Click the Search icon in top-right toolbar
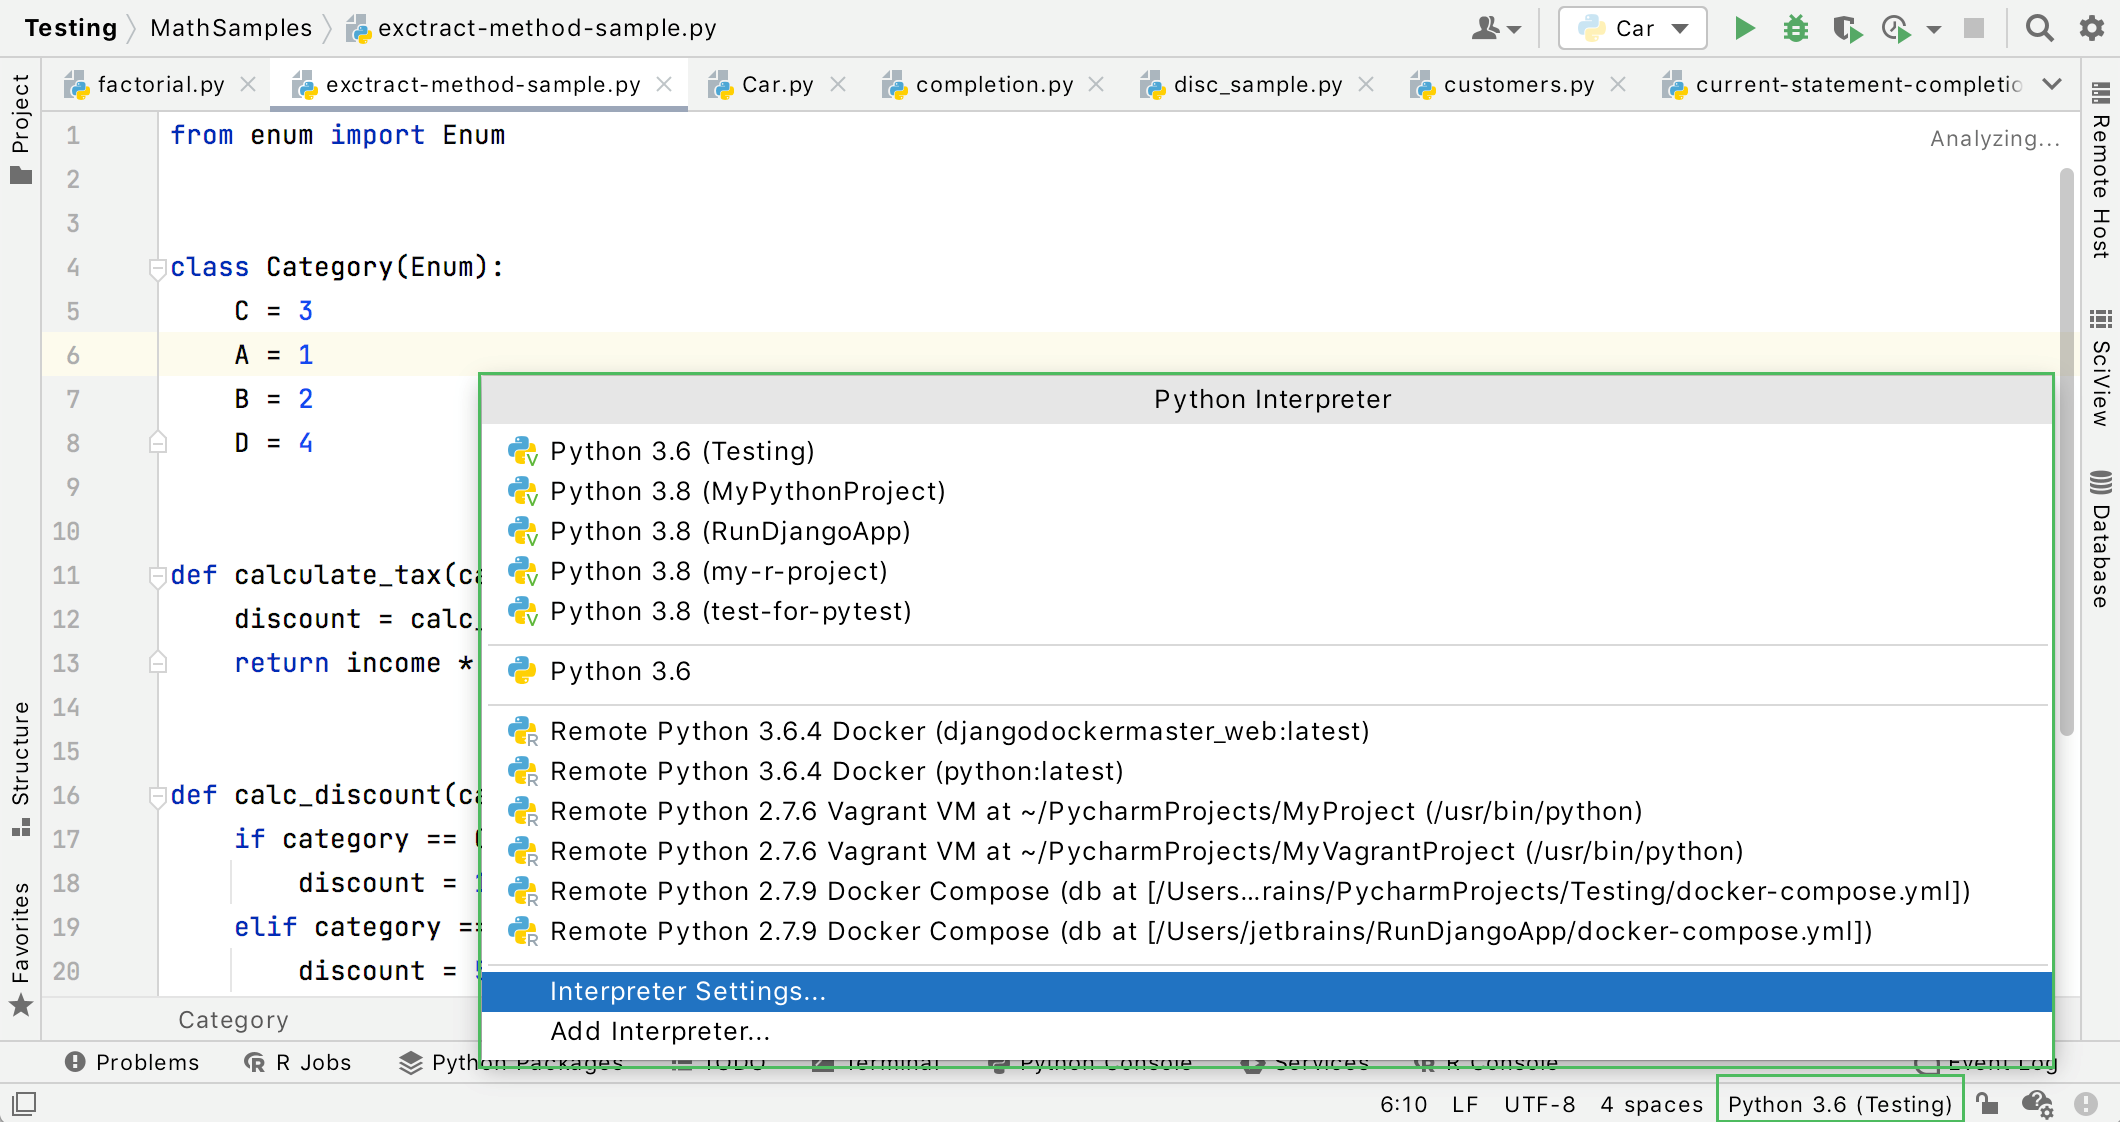This screenshot has height=1122, width=2120. [x=2041, y=27]
